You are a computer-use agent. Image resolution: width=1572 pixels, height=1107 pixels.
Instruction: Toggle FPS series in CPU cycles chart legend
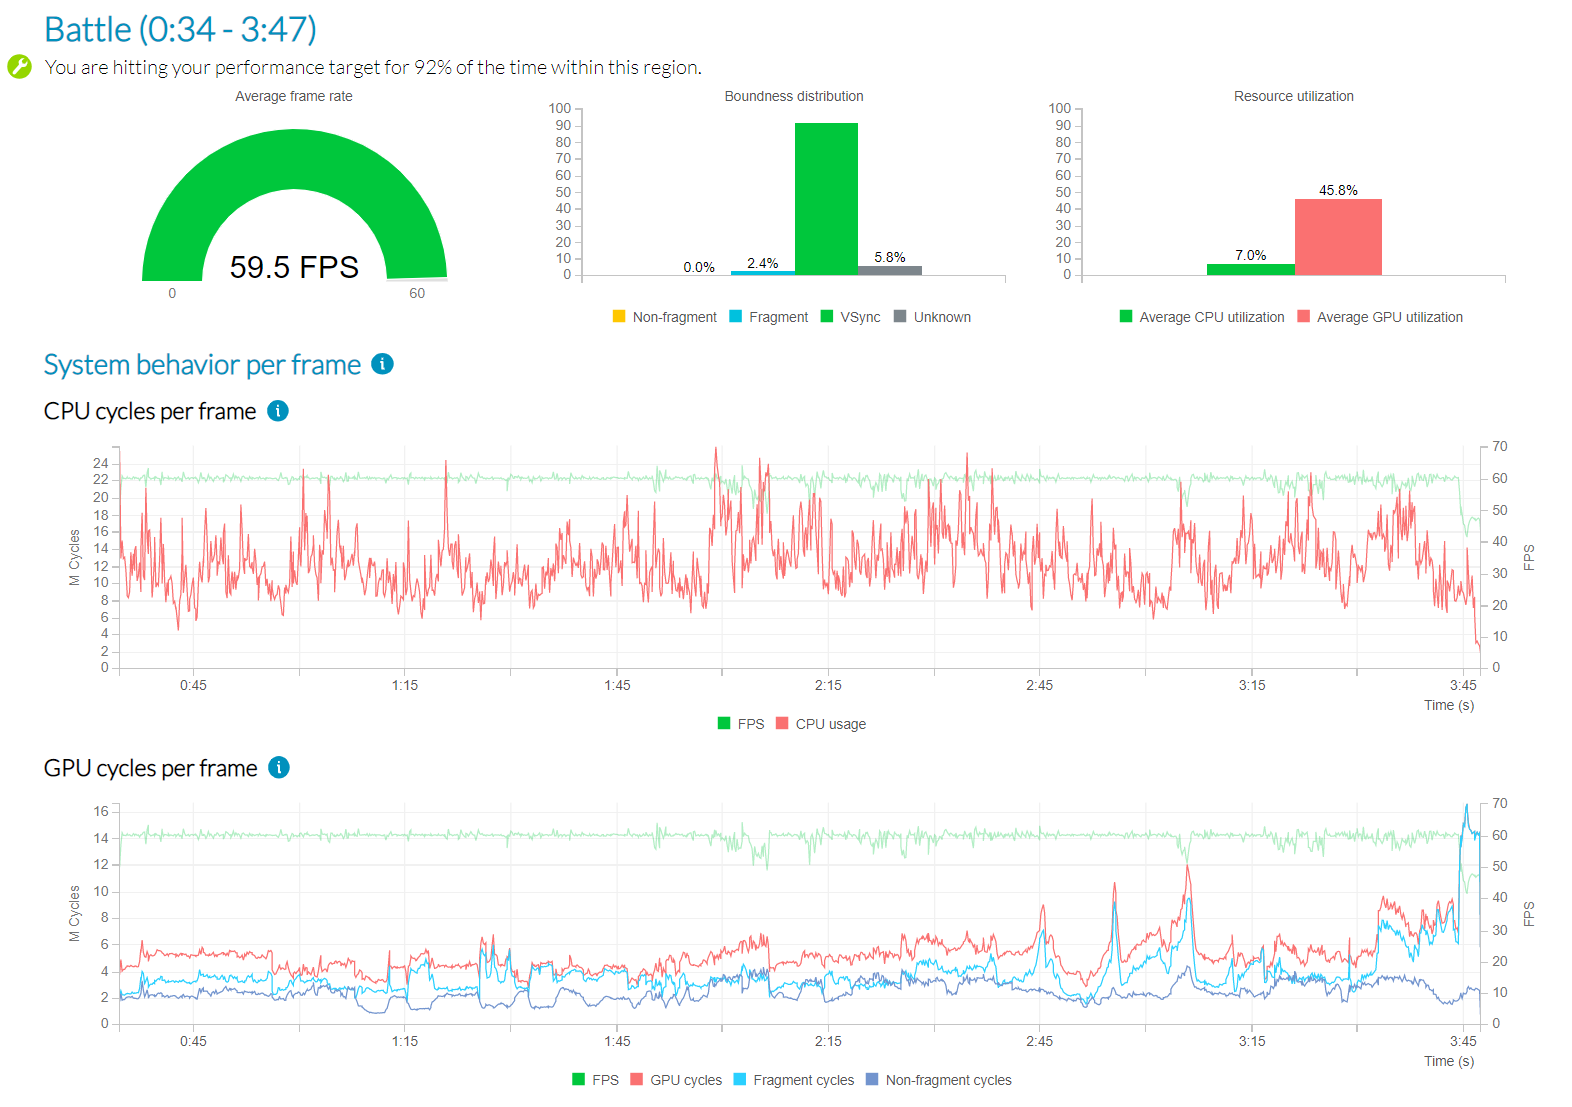(741, 724)
